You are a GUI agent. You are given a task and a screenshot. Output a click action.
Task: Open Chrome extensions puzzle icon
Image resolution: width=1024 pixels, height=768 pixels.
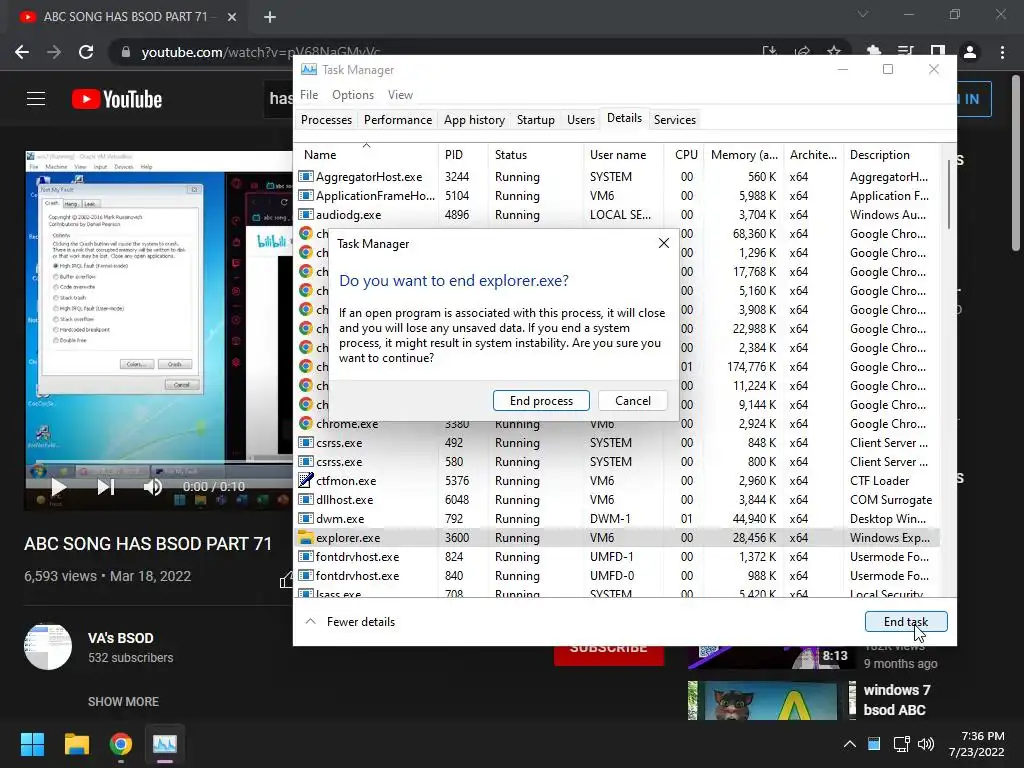point(874,52)
